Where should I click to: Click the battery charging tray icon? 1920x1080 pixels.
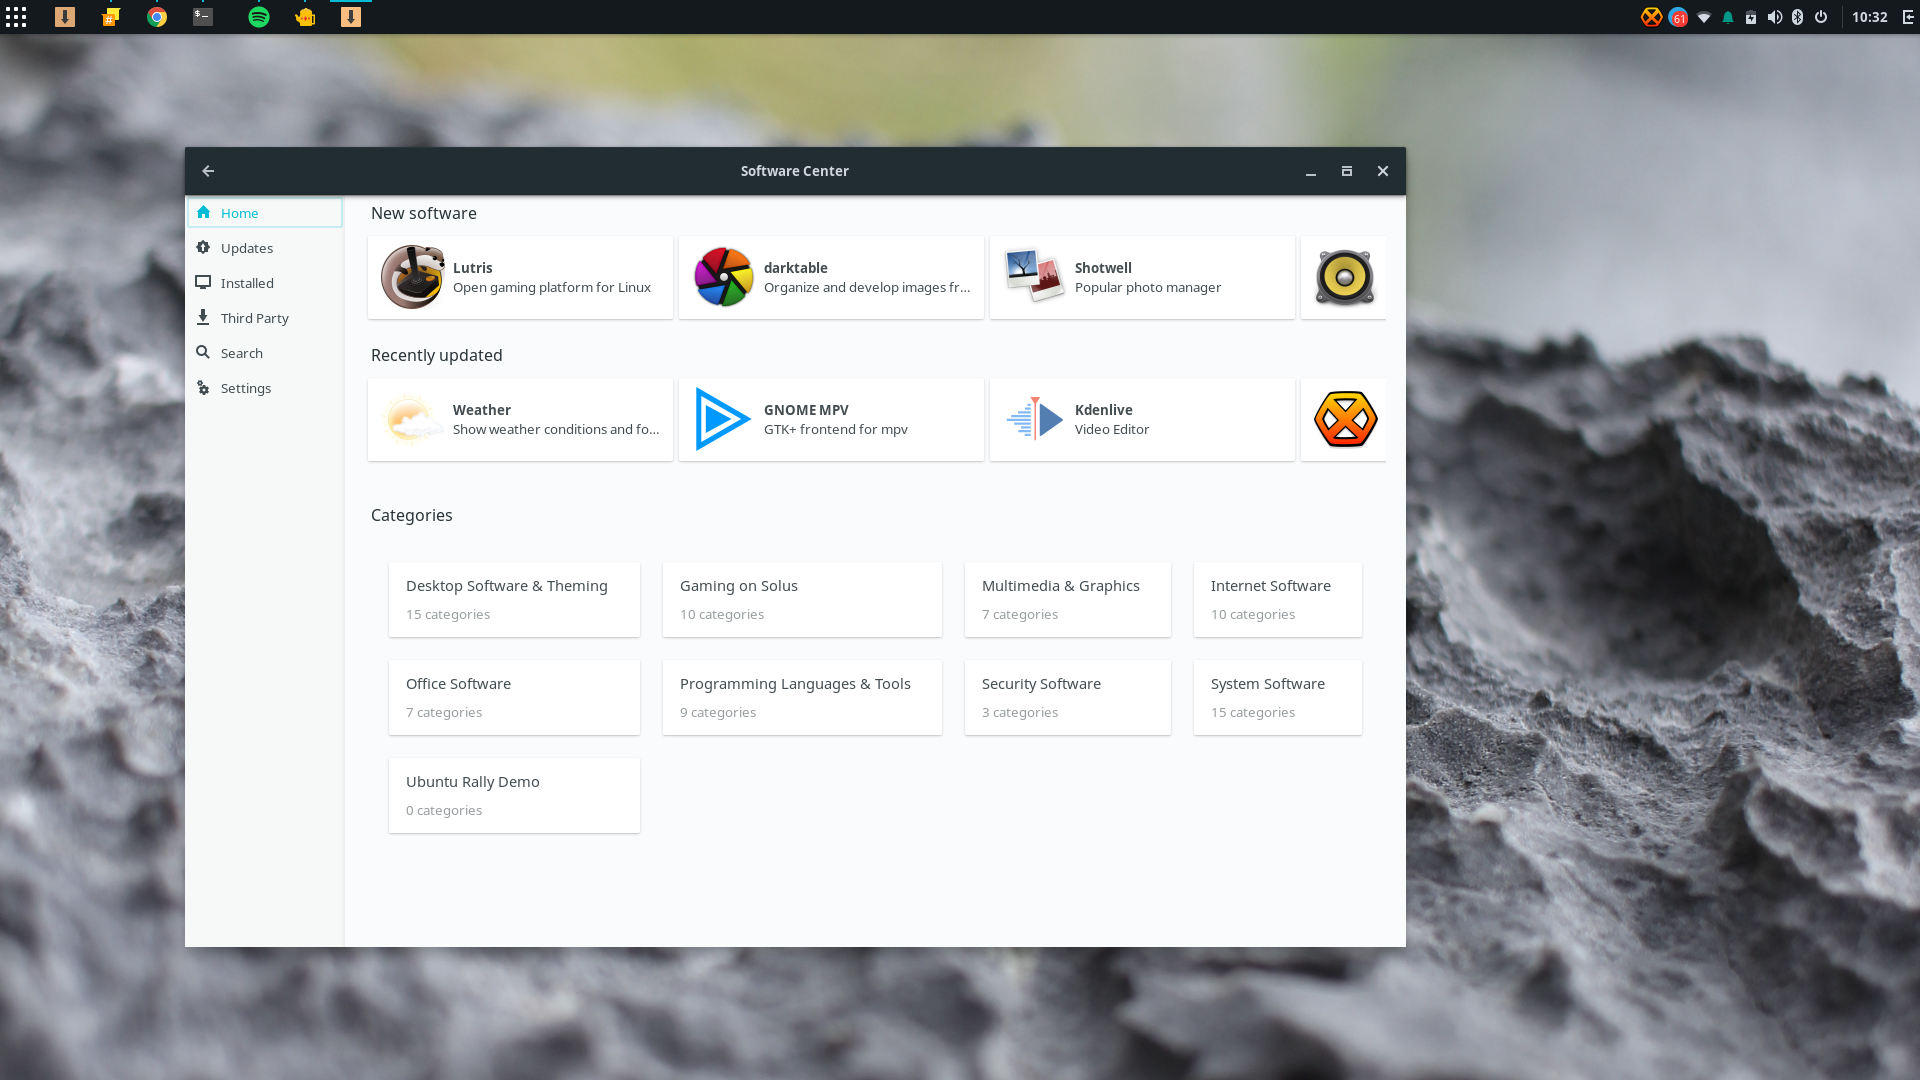[1750, 17]
